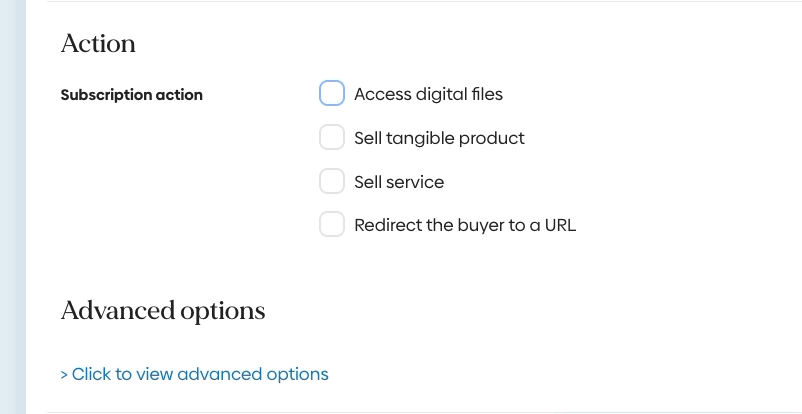Click the Advanced options section heading
The width and height of the screenshot is (802, 414).
click(163, 310)
